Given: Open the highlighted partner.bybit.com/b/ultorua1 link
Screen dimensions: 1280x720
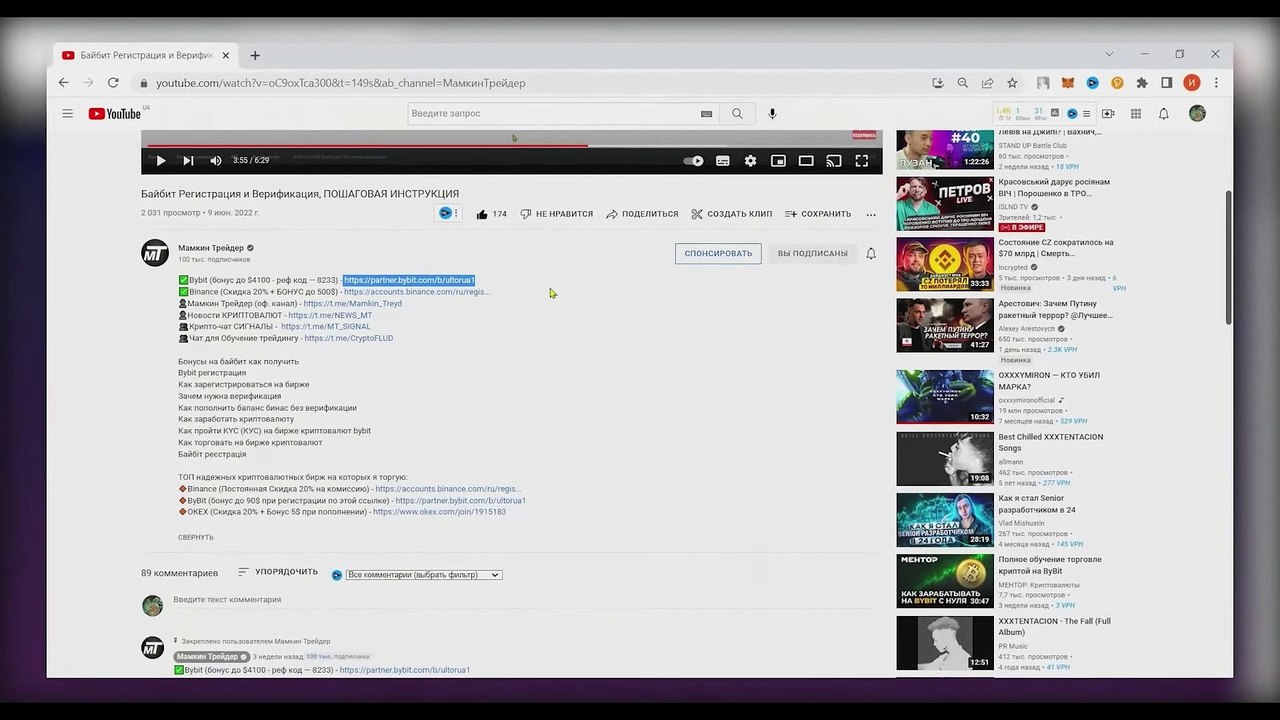Looking at the screenshot, I should click(409, 280).
